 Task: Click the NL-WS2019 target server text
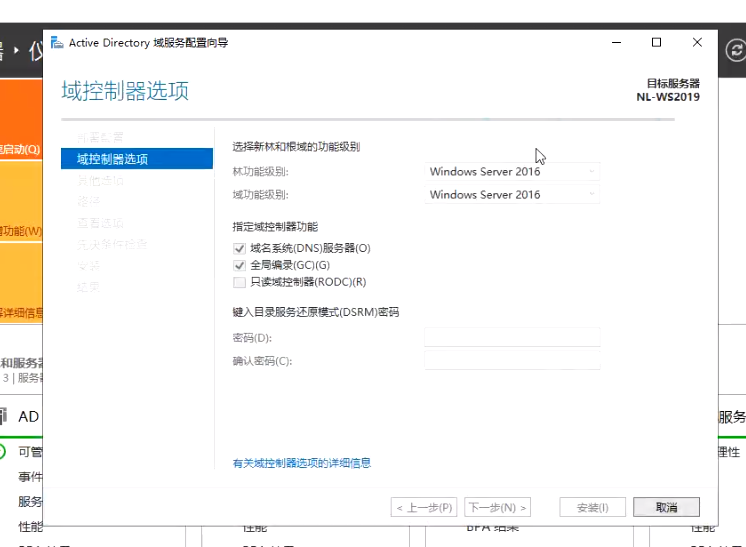click(x=668, y=97)
